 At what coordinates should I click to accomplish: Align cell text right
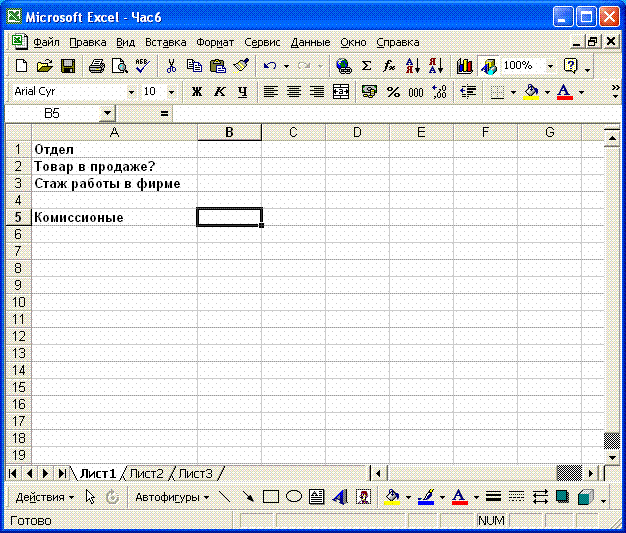[317, 92]
